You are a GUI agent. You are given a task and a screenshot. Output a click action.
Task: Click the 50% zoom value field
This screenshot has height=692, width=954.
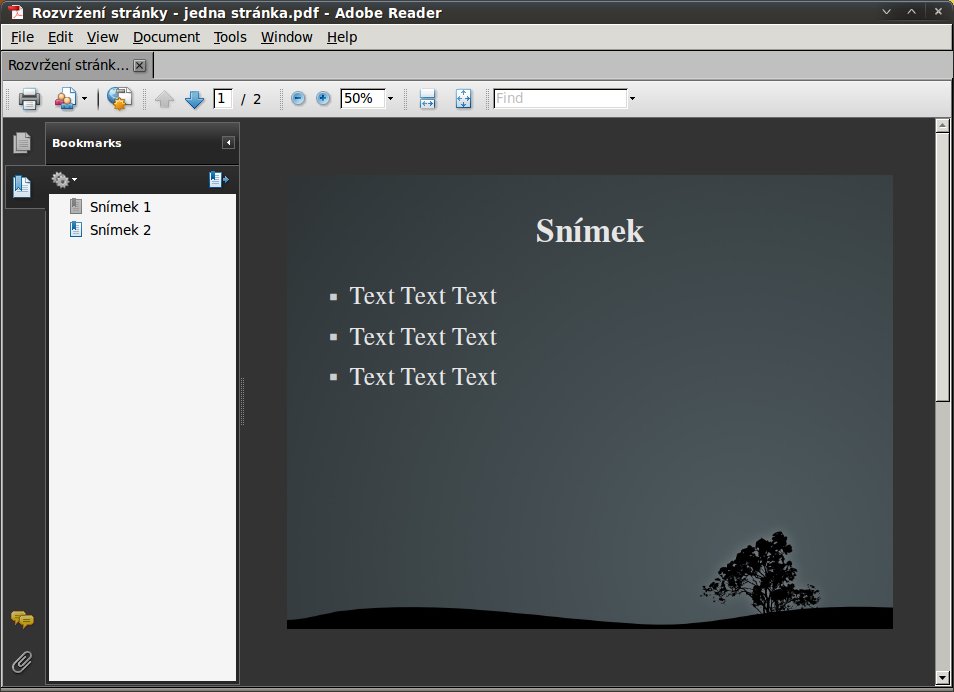363,99
